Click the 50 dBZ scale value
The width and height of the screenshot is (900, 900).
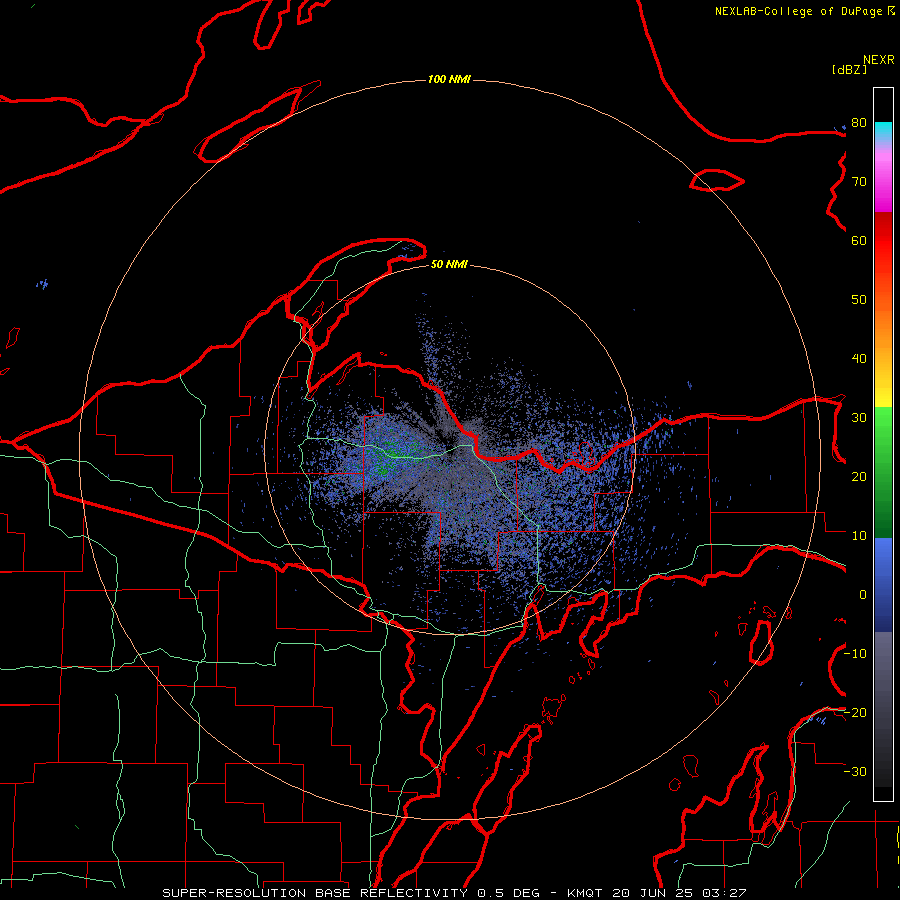859,300
